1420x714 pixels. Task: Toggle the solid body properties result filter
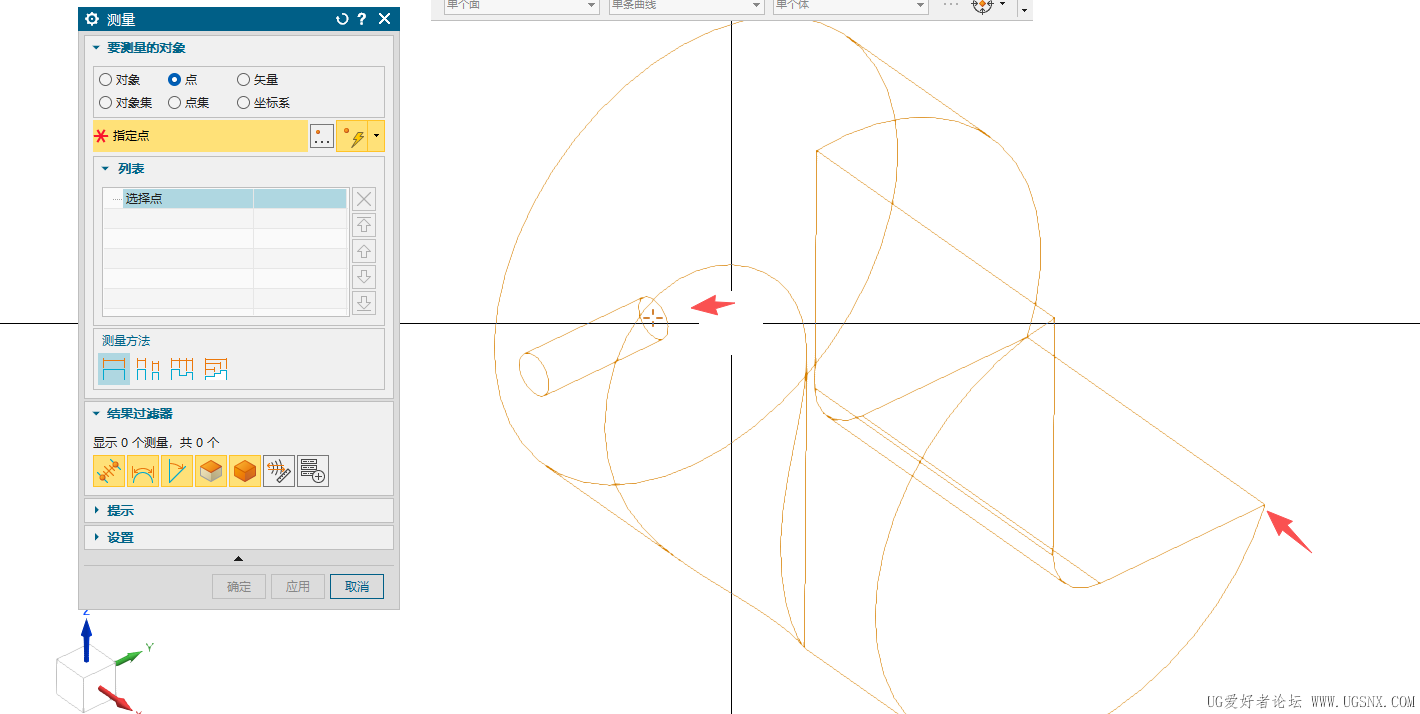tap(245, 471)
